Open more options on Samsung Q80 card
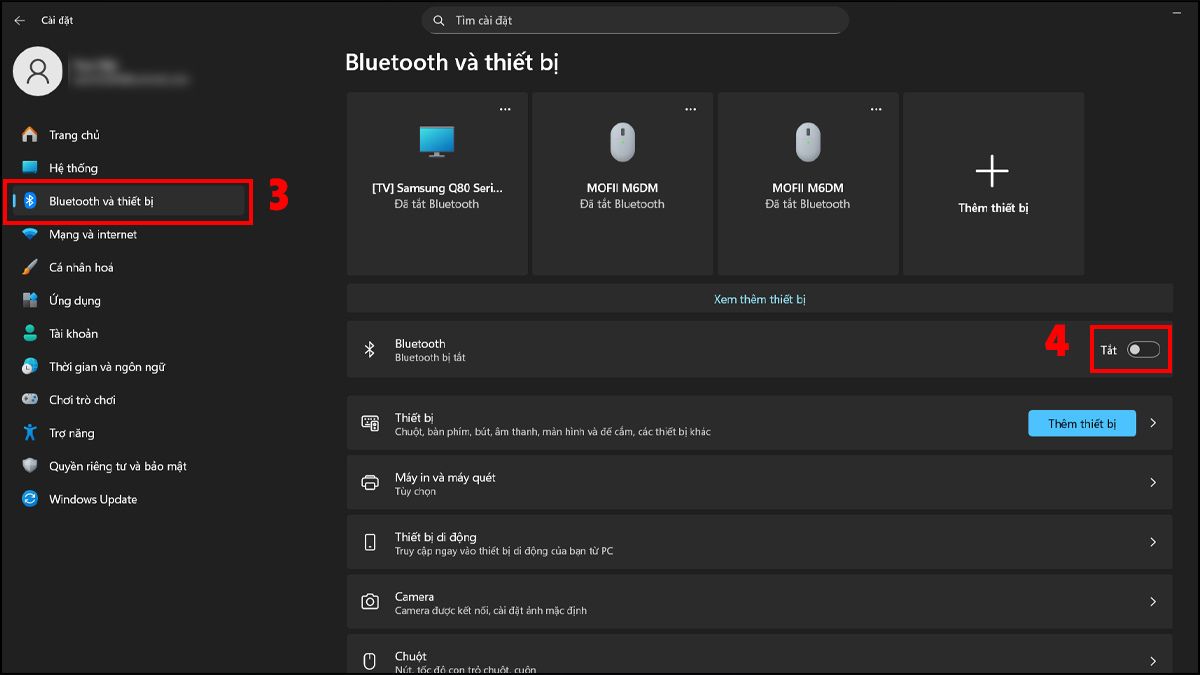1200x675 pixels. pos(506,107)
